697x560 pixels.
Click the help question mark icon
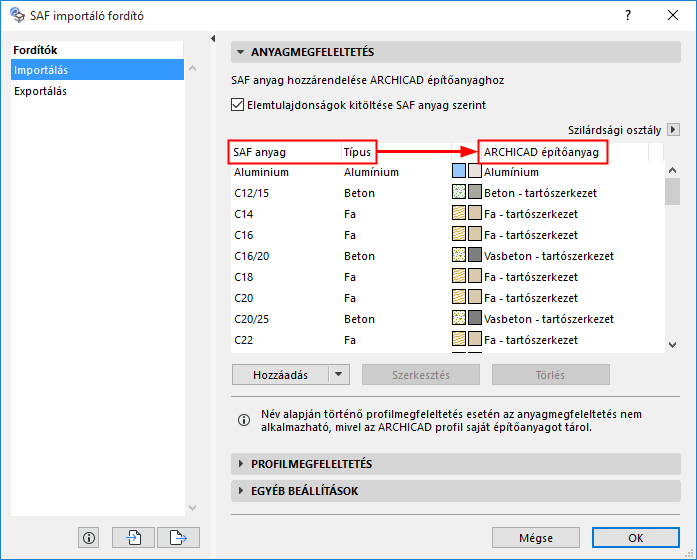pos(628,16)
